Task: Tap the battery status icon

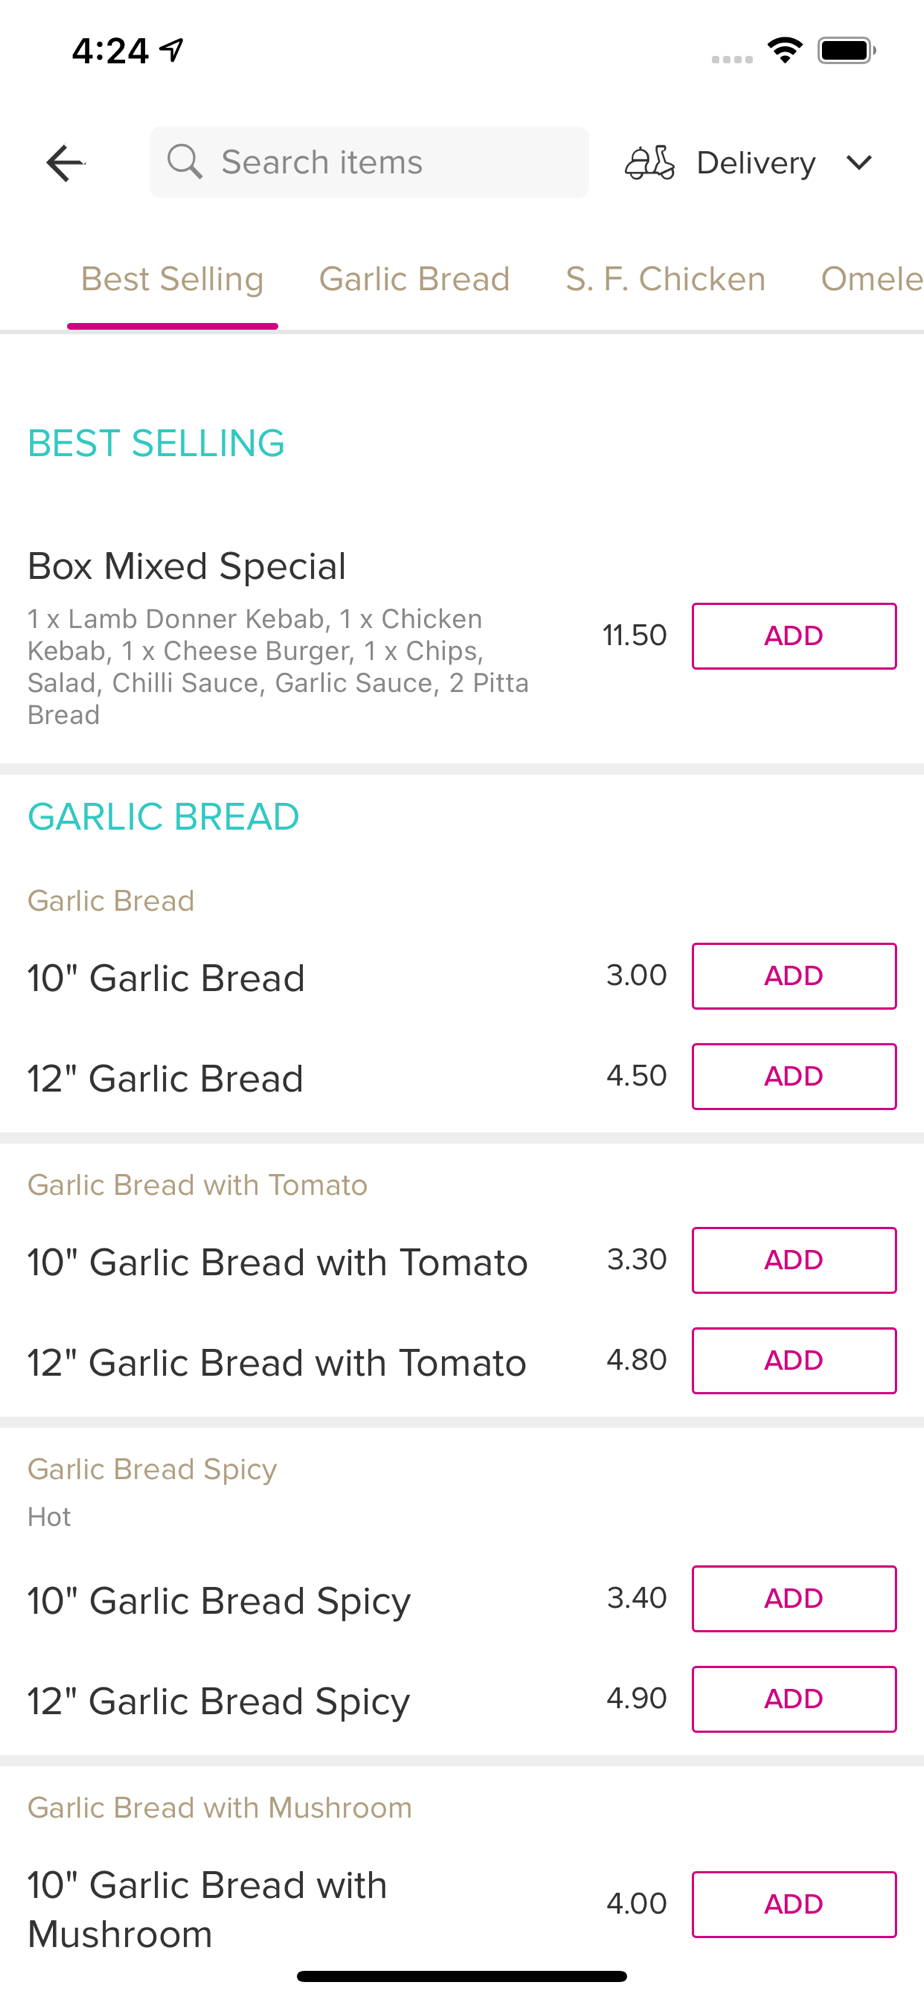Action: point(847,50)
